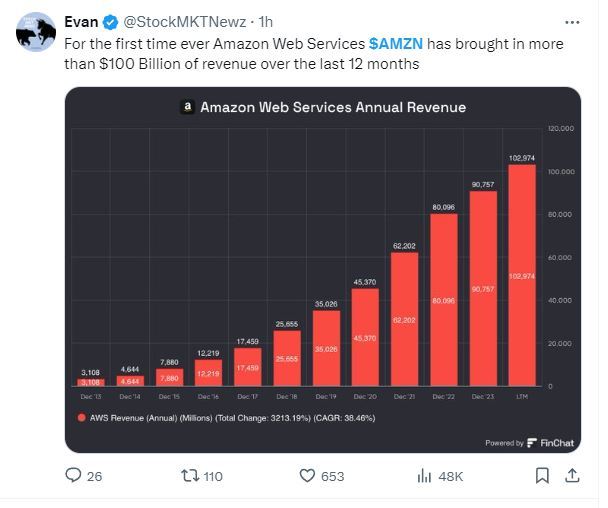The image size is (608, 508).
Task: Share the tweet via share icon
Action: [574, 476]
